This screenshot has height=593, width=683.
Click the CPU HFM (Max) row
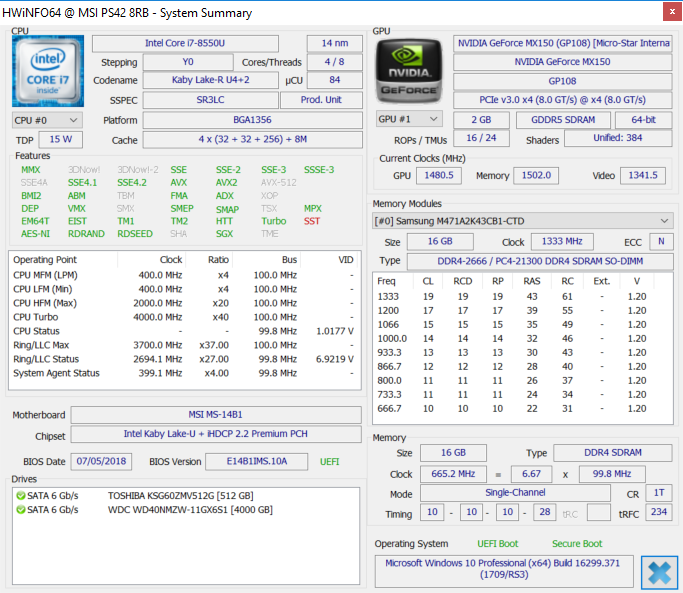pyautogui.click(x=185, y=303)
